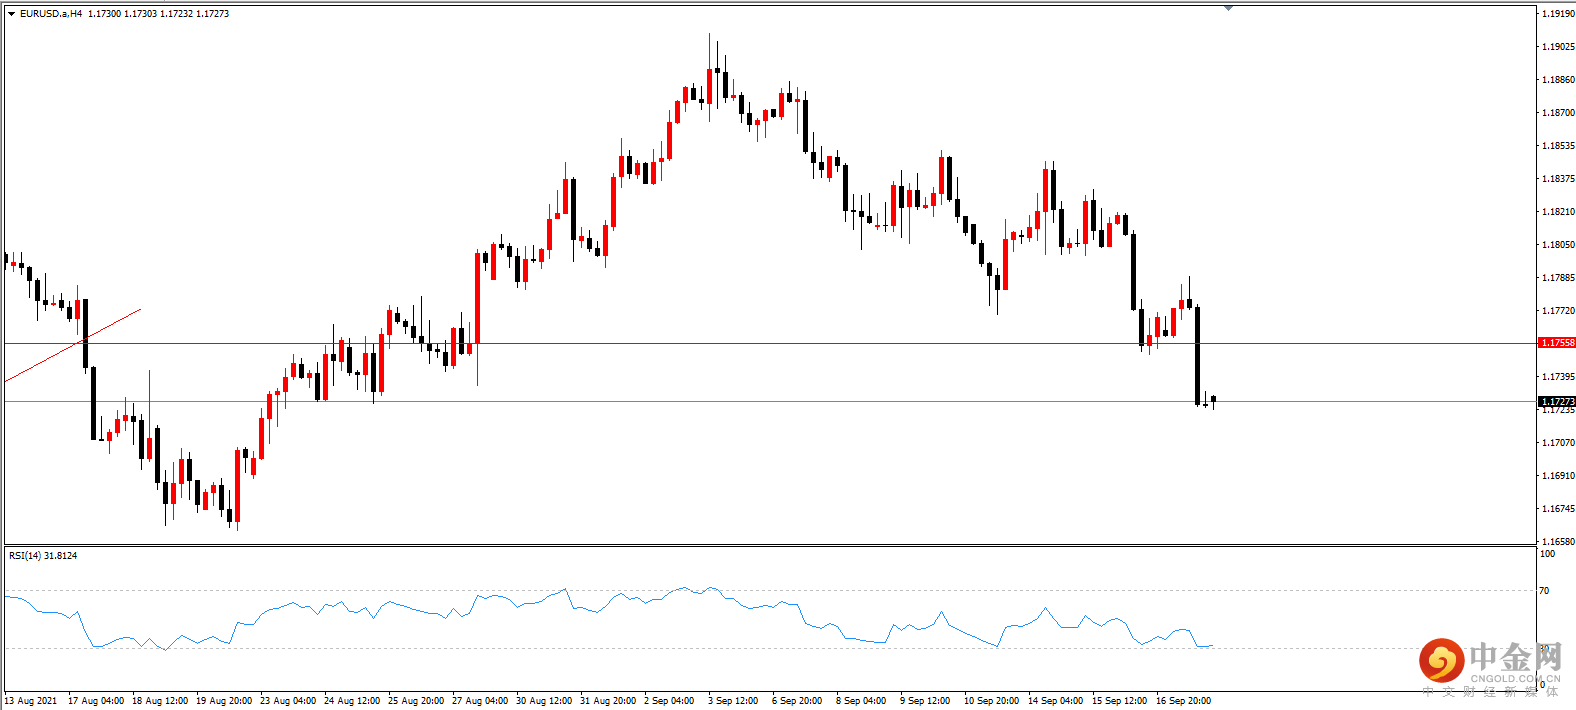Click the 19 Aug 20:00 time label
Viewport: 1576px width, 710px height.
[224, 701]
